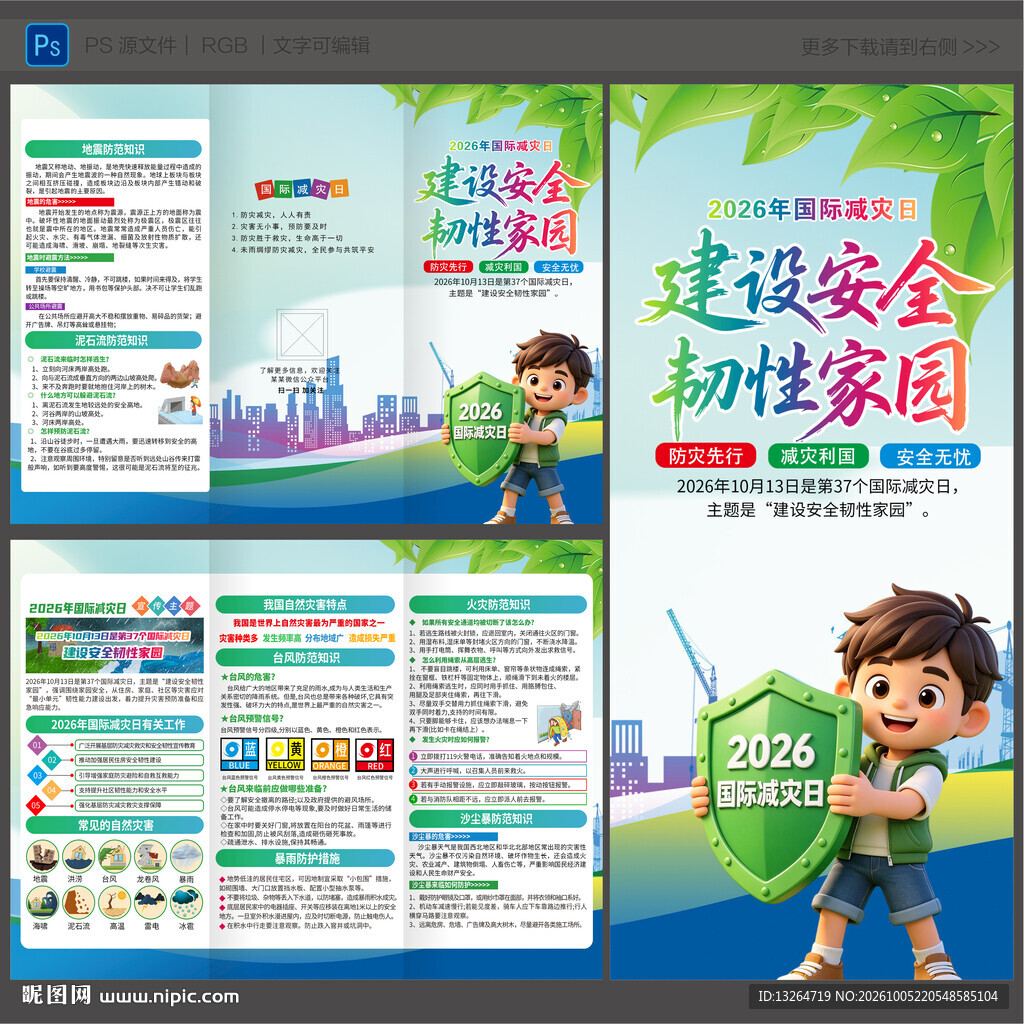Click the small green shield on brochure cover

(x=483, y=428)
